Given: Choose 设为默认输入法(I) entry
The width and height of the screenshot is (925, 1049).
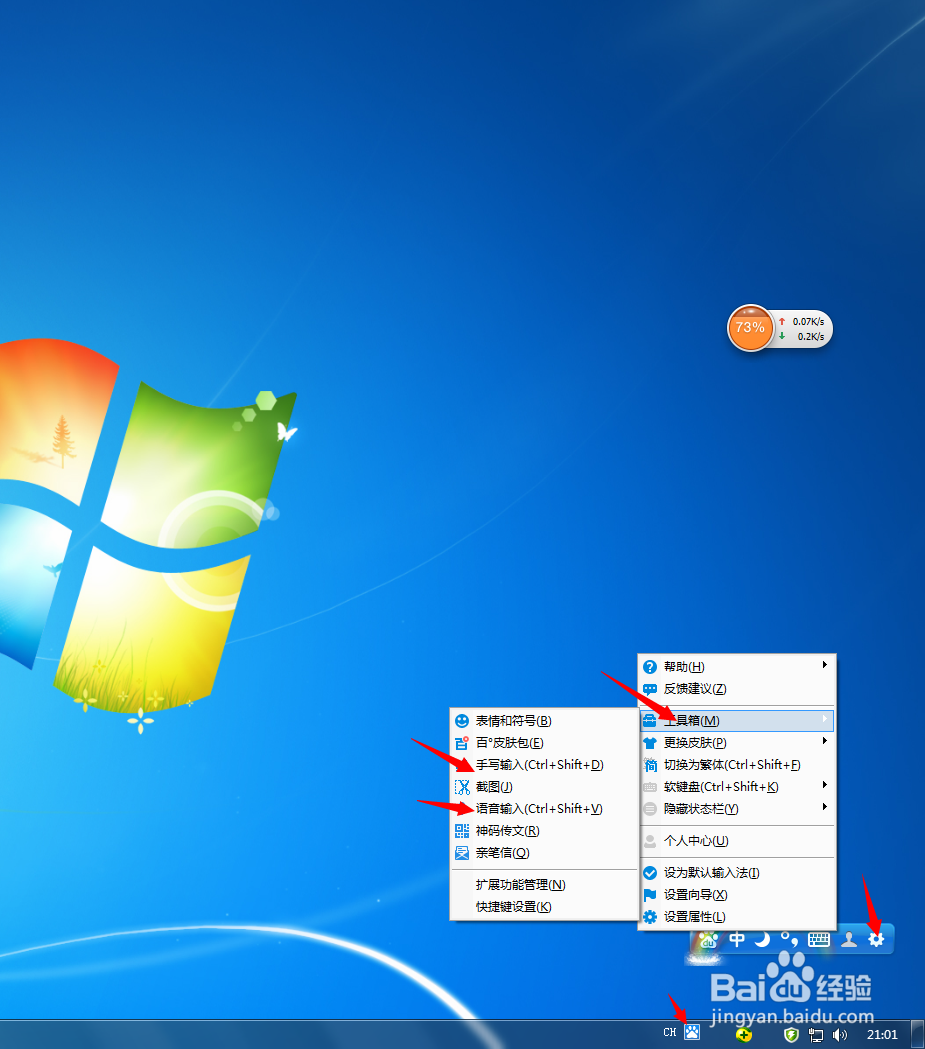Looking at the screenshot, I should point(737,872).
